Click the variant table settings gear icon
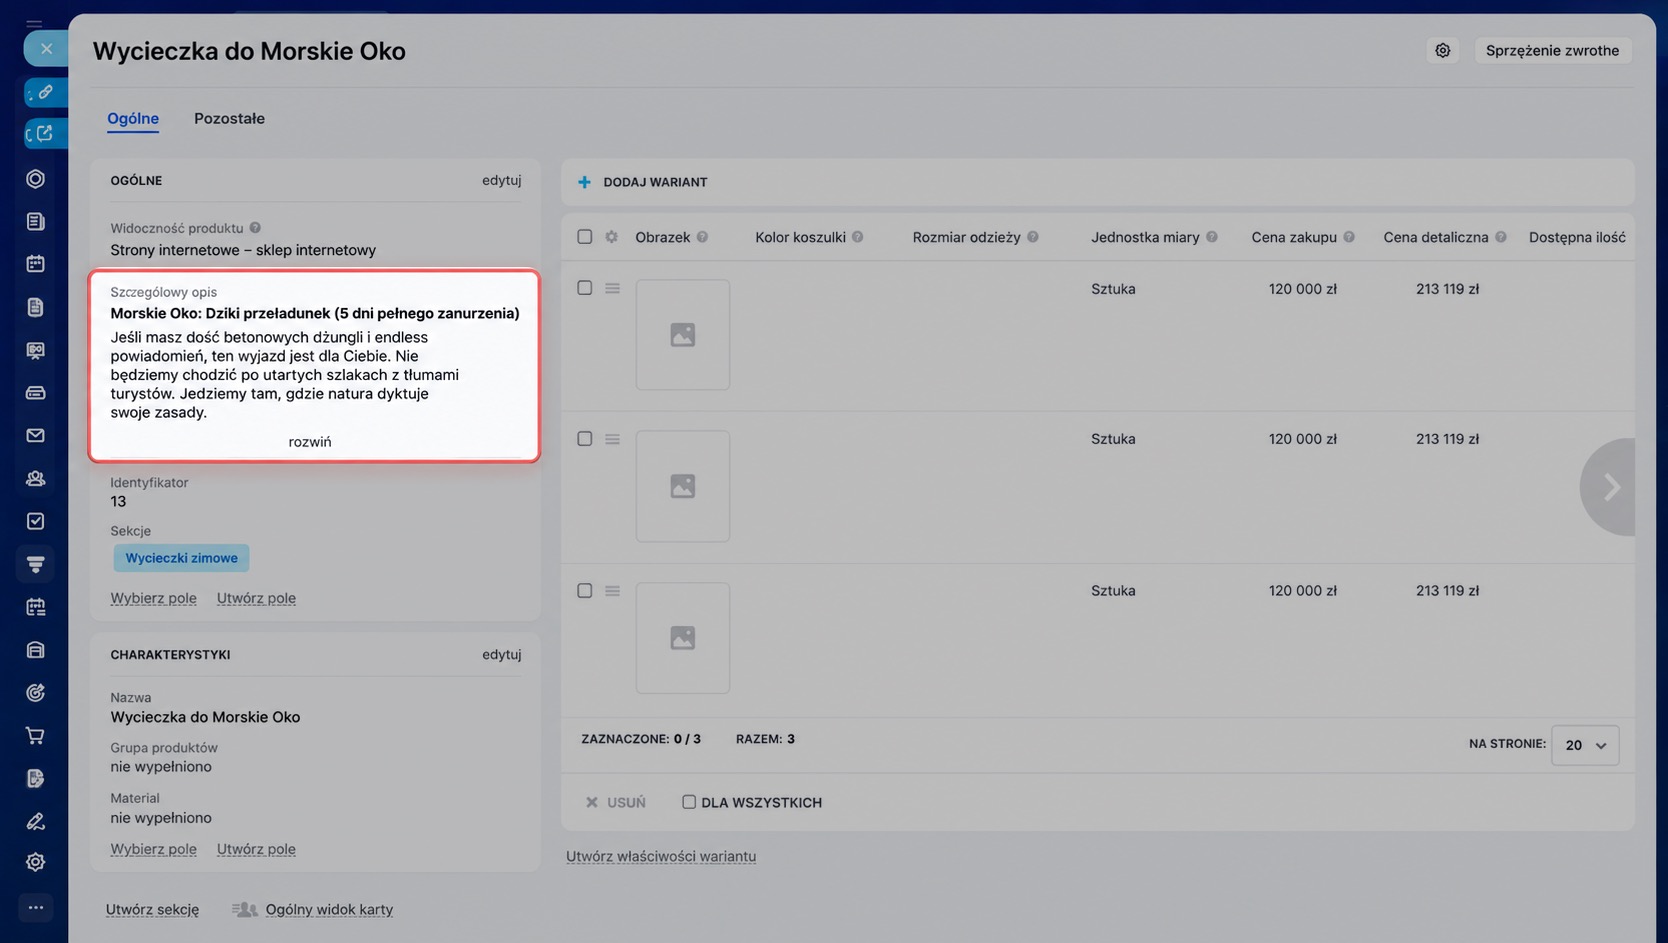Viewport: 1668px width, 943px height. point(612,237)
